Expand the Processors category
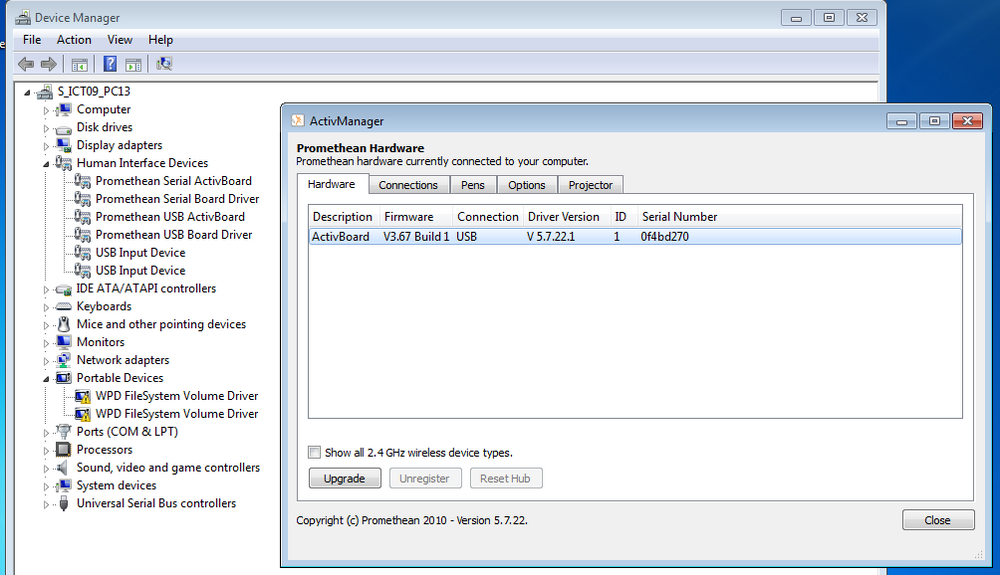The height and width of the screenshot is (575, 1000). 46,450
